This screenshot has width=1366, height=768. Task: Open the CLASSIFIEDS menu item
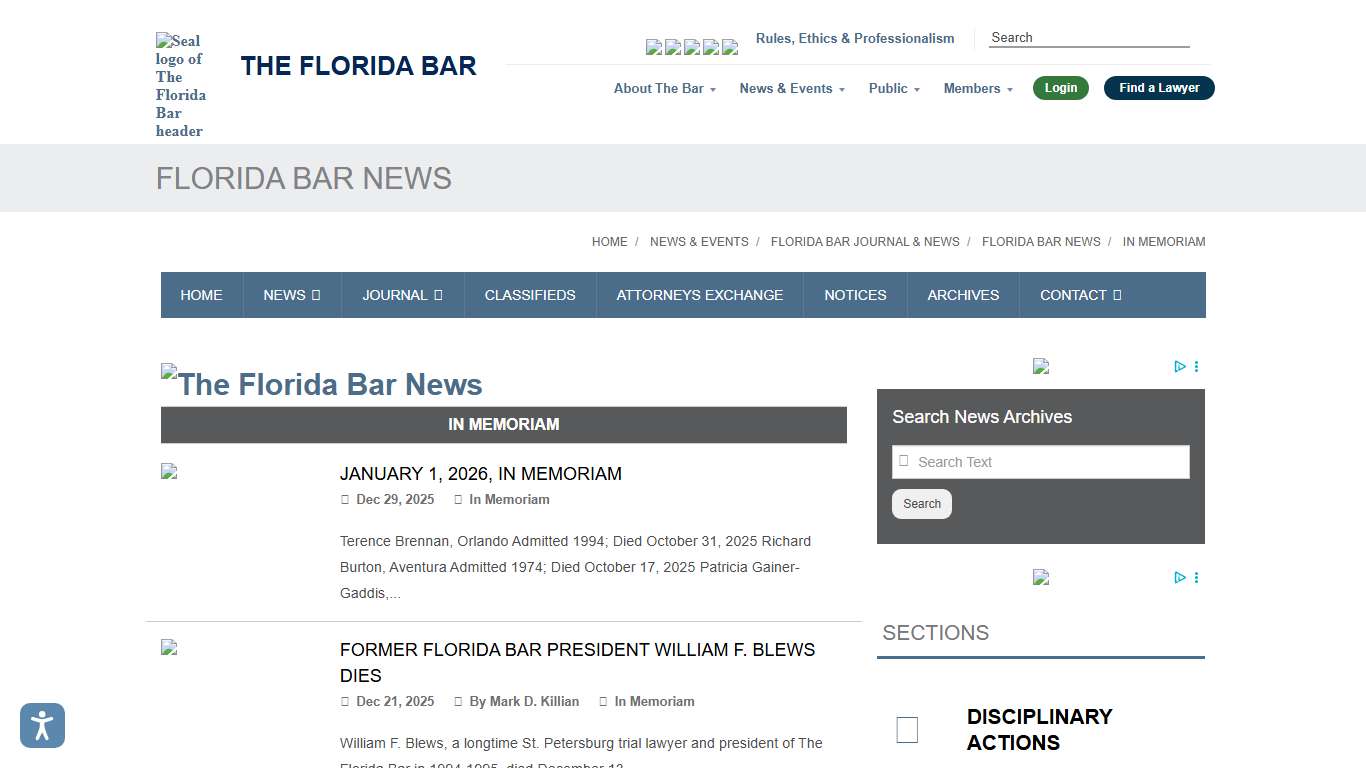pos(530,295)
